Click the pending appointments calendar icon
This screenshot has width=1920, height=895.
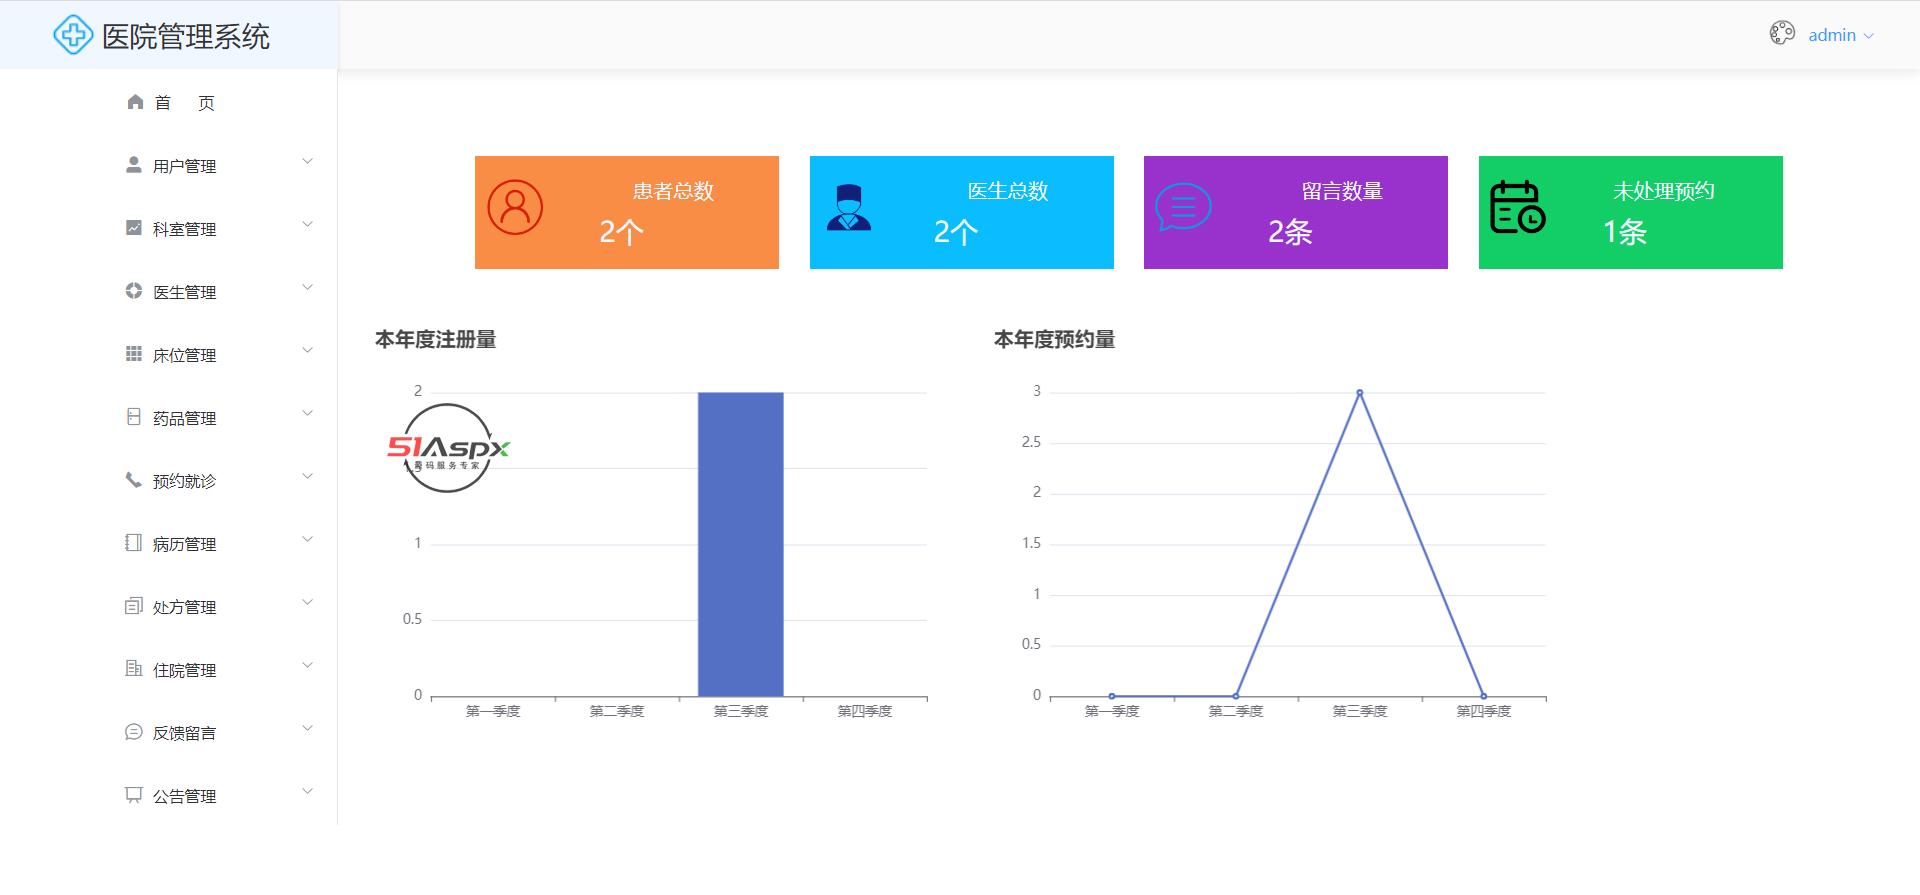[1517, 208]
